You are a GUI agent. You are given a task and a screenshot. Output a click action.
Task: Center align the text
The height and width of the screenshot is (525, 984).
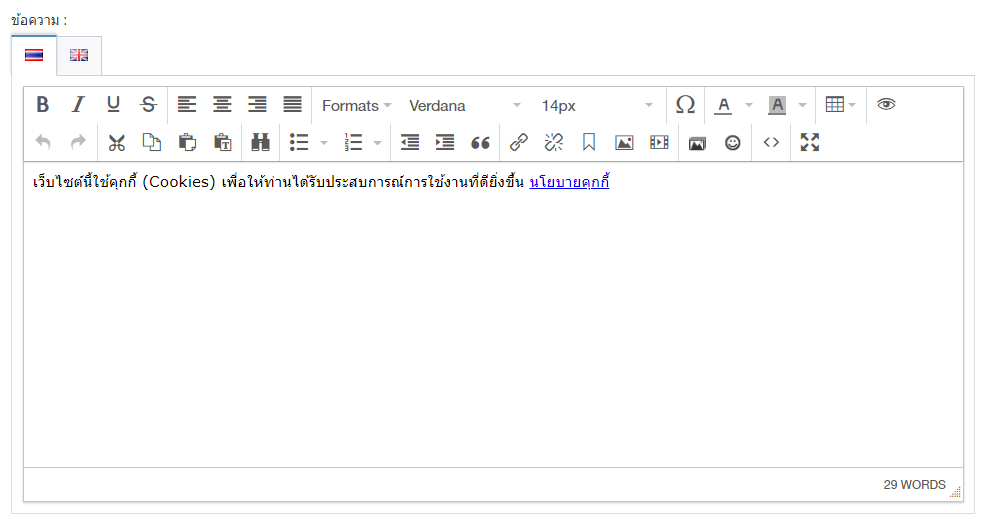(222, 105)
